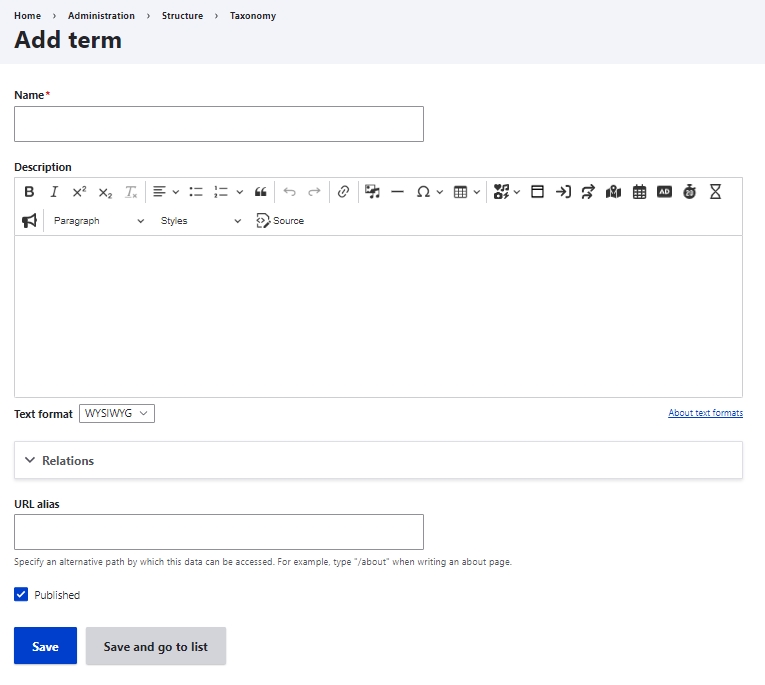Click the arrow-into-bracket icon
765x685 pixels.
click(x=563, y=192)
